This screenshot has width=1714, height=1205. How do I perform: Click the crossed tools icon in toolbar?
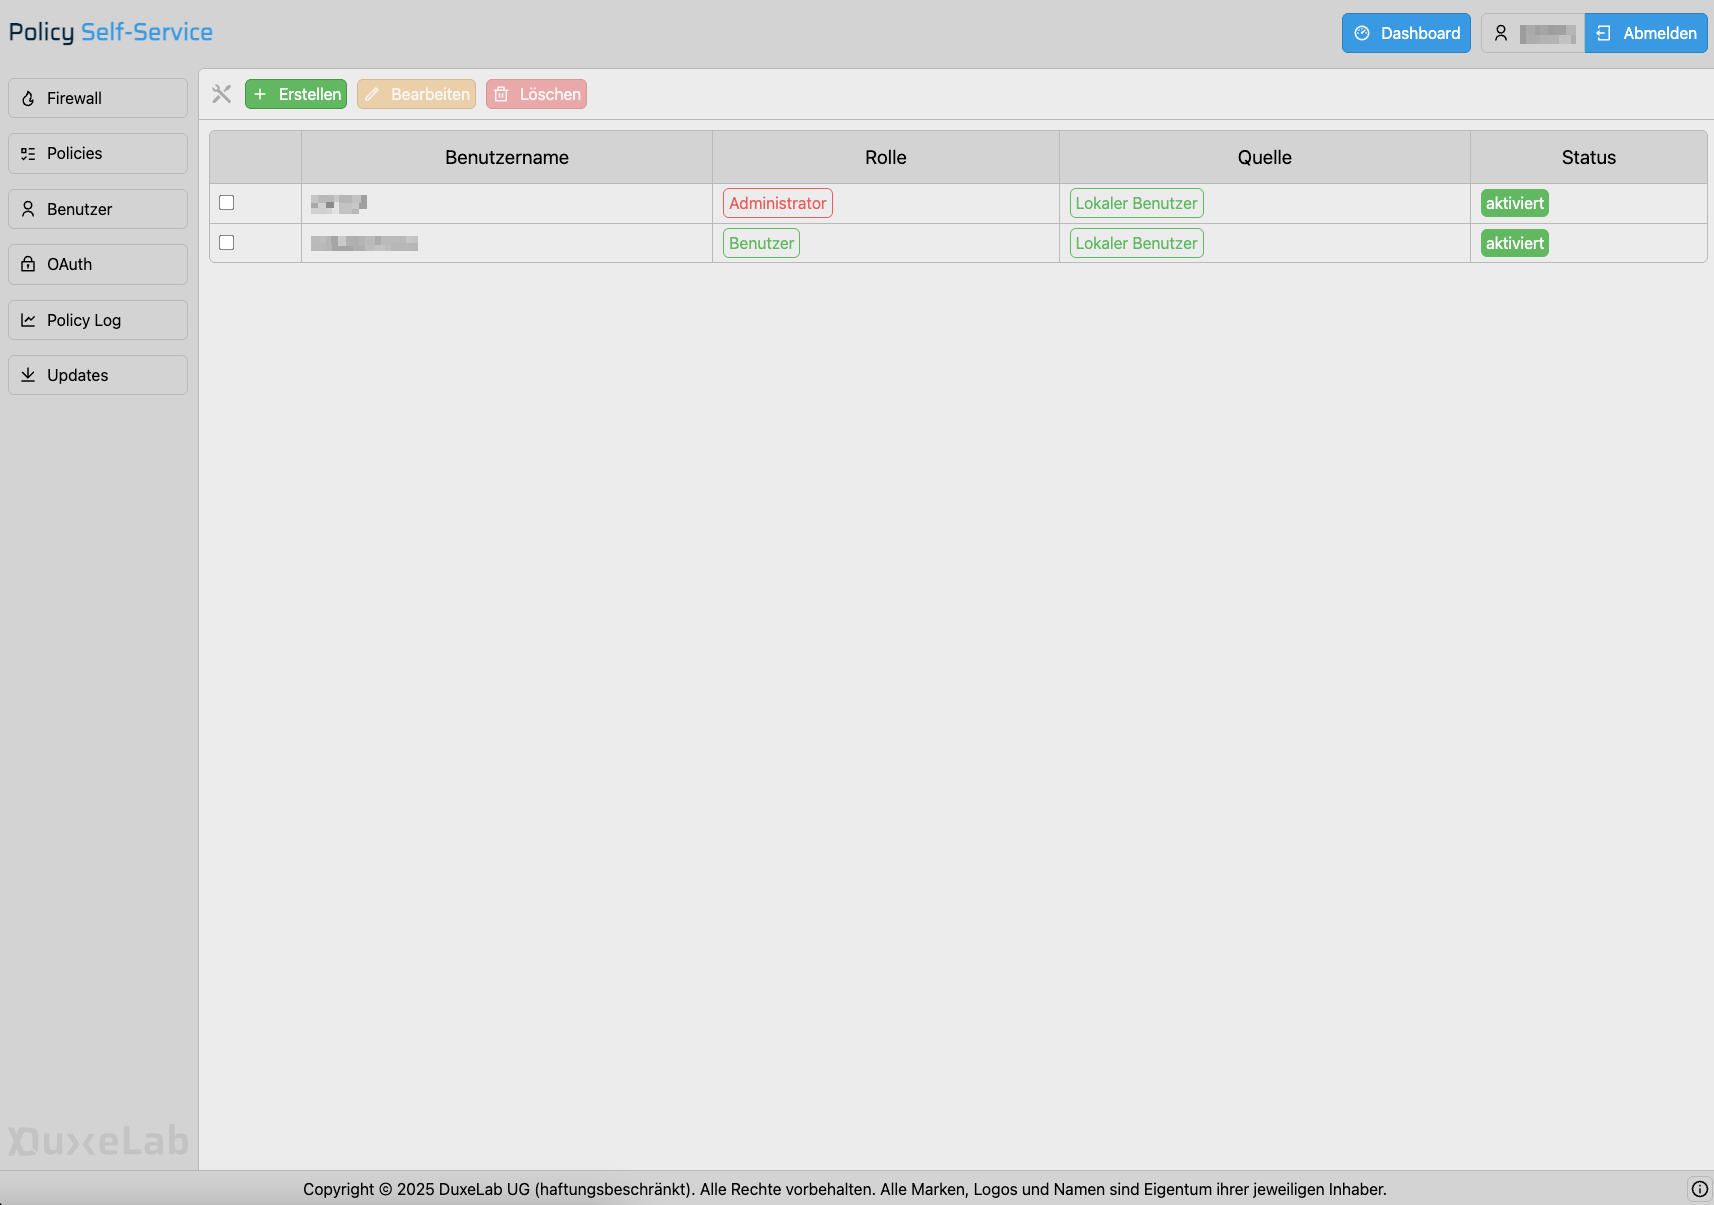click(222, 94)
